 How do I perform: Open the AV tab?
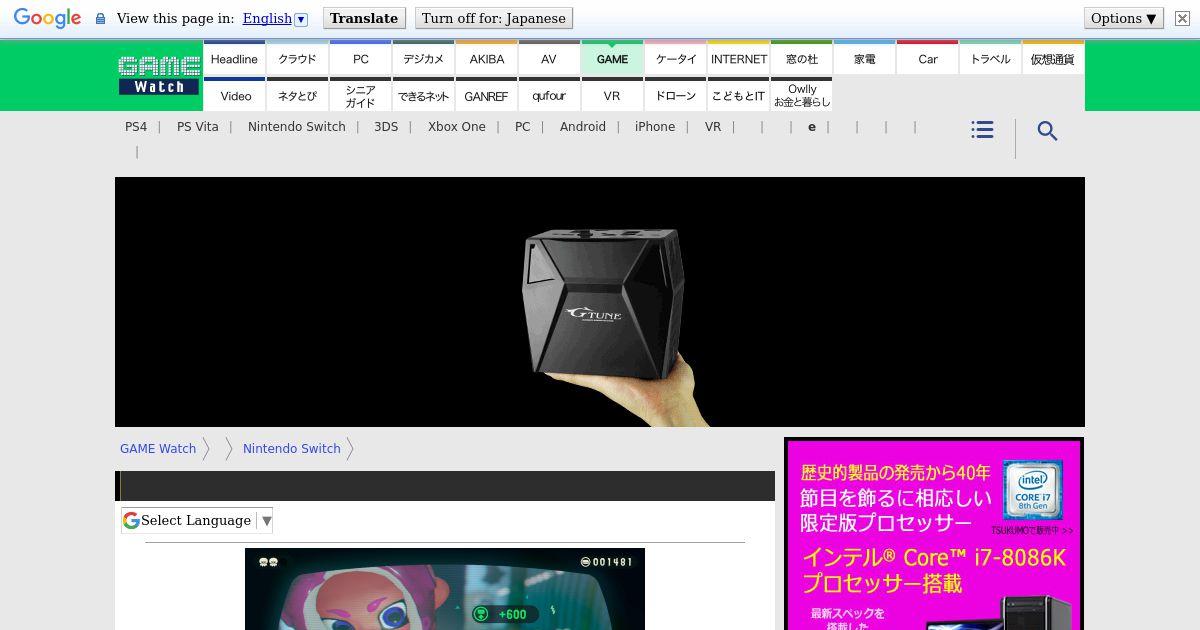549,58
